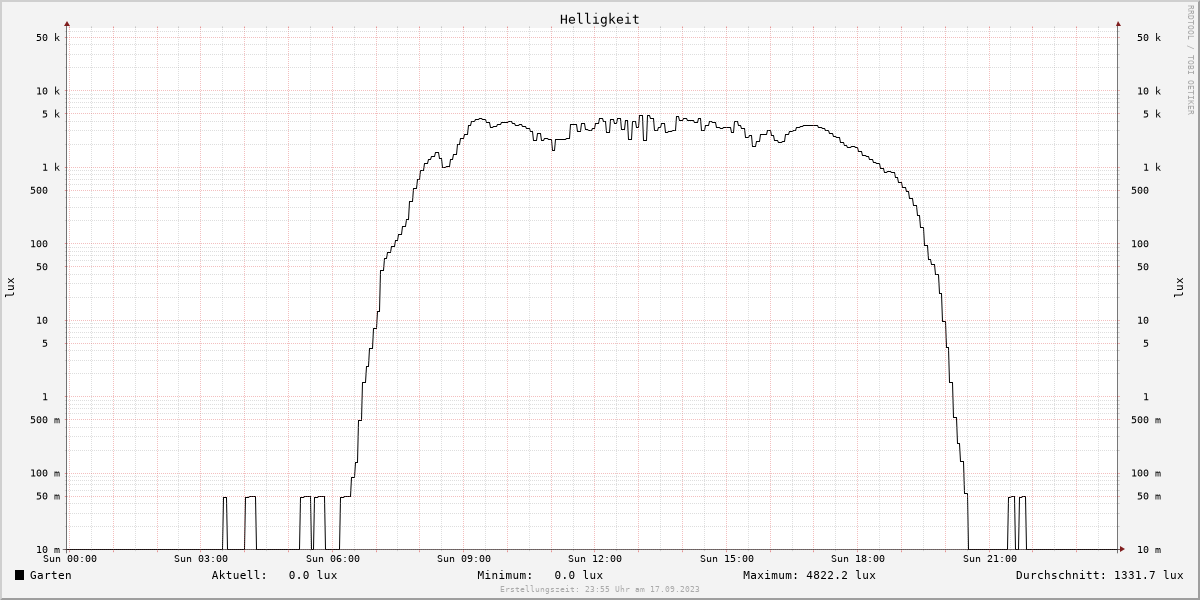
Task: Select the Sun 06:00 time axis label
Action: pos(333,559)
